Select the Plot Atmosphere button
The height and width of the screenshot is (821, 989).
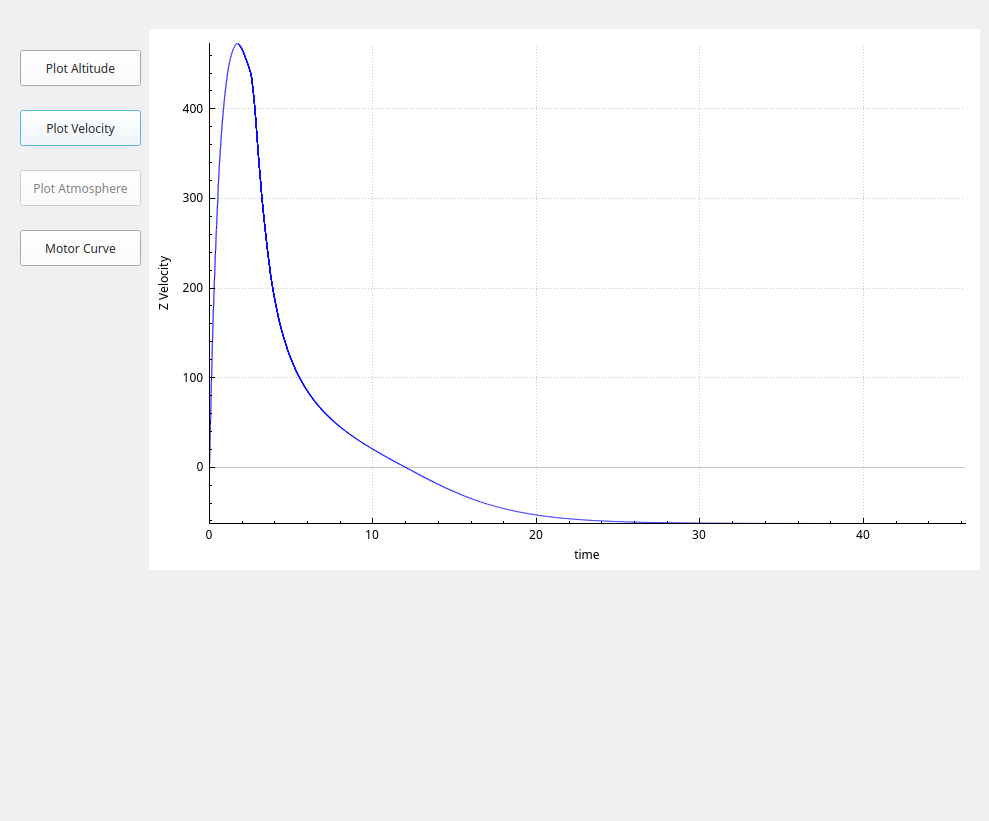[80, 188]
